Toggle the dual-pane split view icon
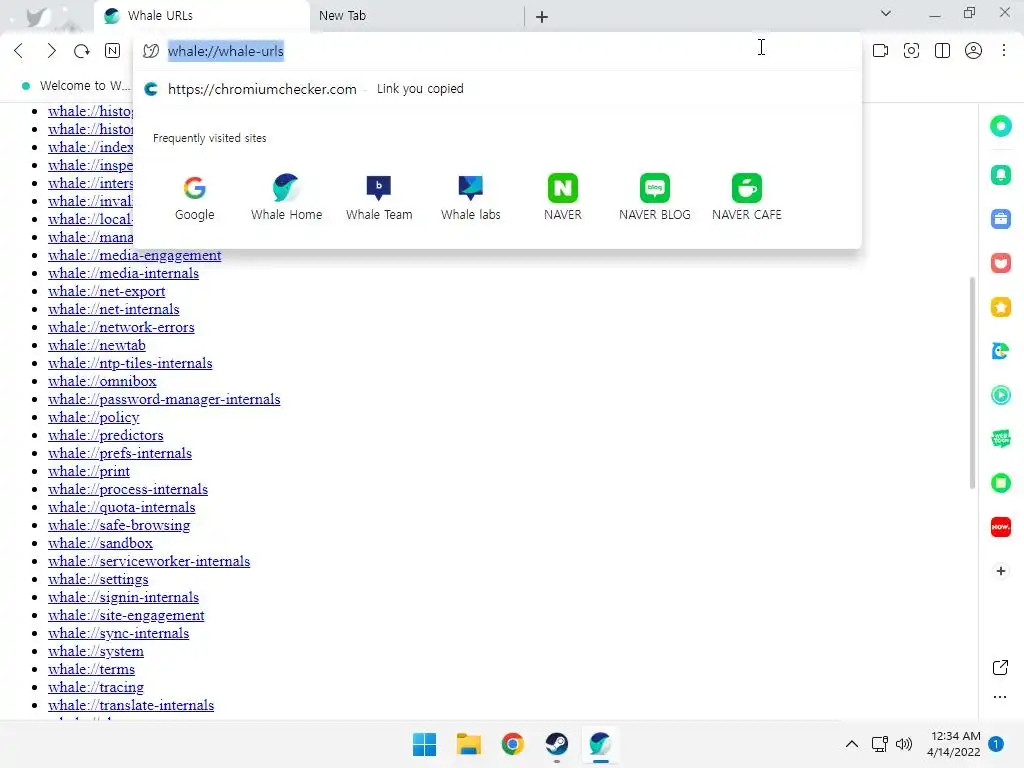The height and width of the screenshot is (768, 1024). tap(942, 51)
